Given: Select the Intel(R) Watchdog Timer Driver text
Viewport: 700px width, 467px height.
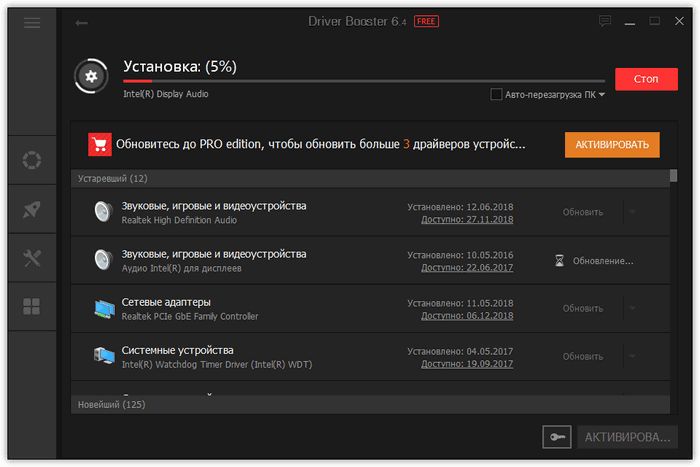Looking at the screenshot, I should (x=217, y=365).
